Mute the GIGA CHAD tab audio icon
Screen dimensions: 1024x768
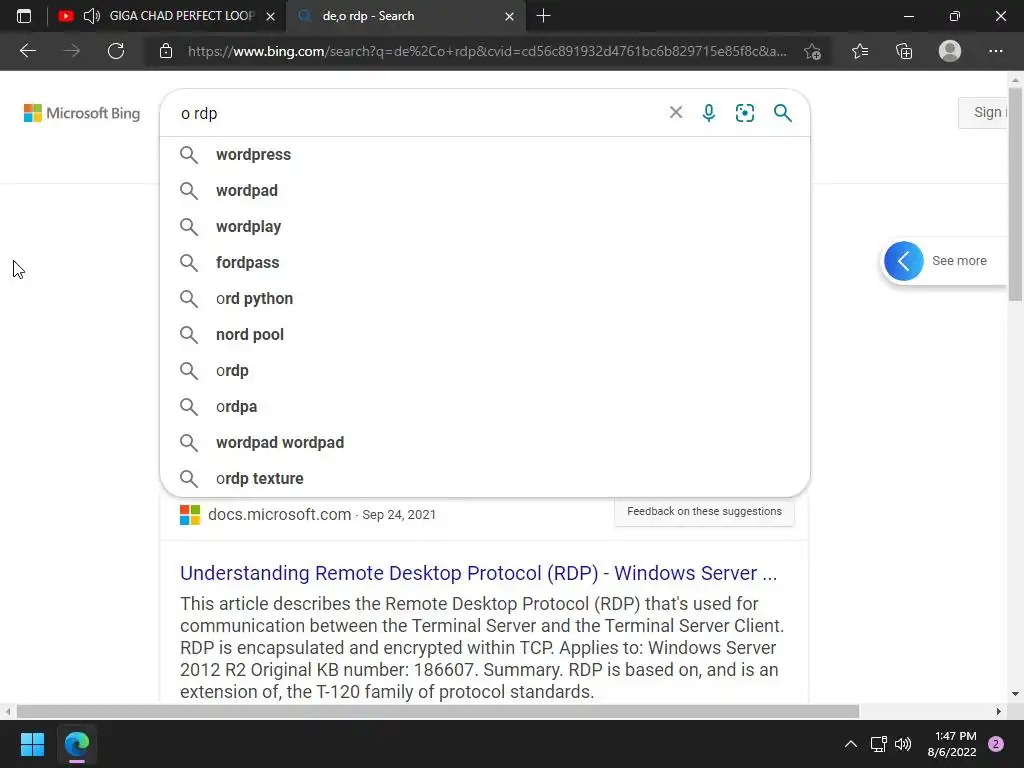pos(91,16)
